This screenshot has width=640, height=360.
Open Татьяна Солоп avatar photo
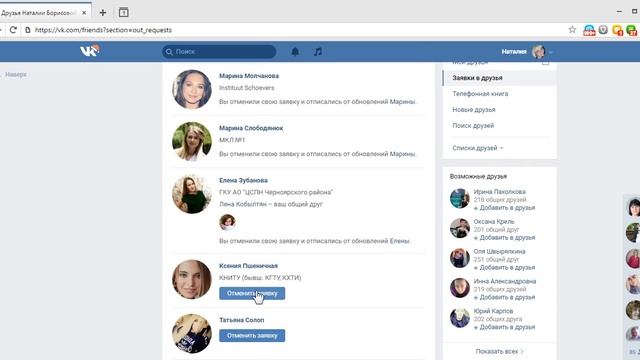(x=192, y=333)
